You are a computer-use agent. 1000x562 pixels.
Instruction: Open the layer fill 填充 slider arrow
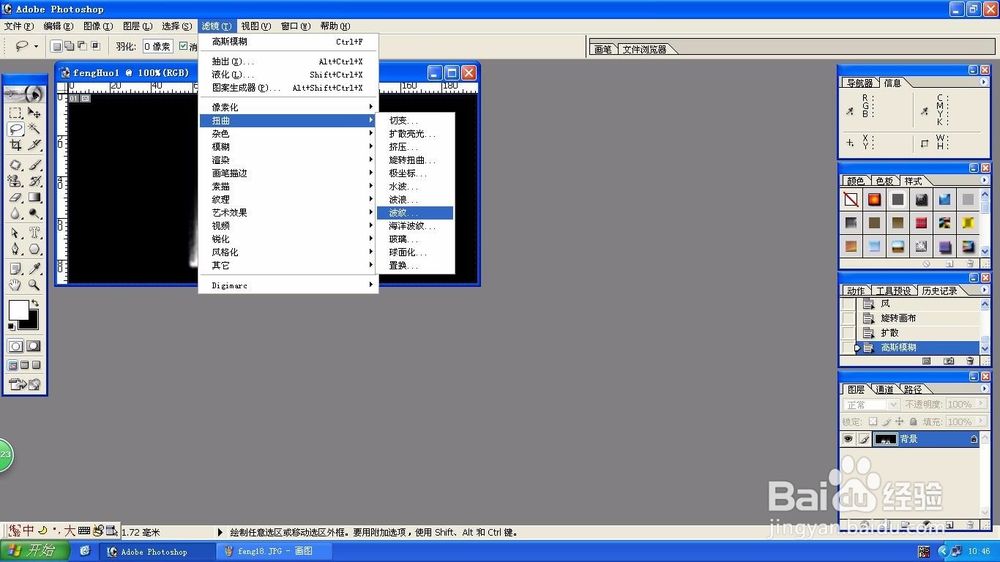pyautogui.click(x=981, y=422)
